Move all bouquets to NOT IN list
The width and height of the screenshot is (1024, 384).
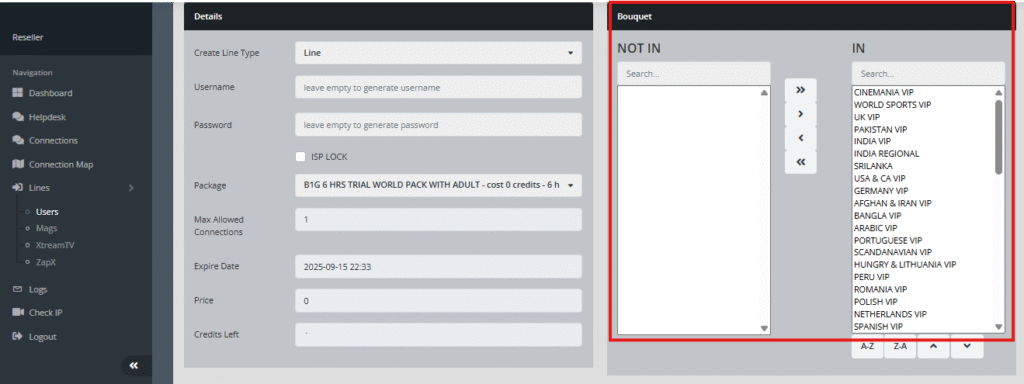click(801, 163)
